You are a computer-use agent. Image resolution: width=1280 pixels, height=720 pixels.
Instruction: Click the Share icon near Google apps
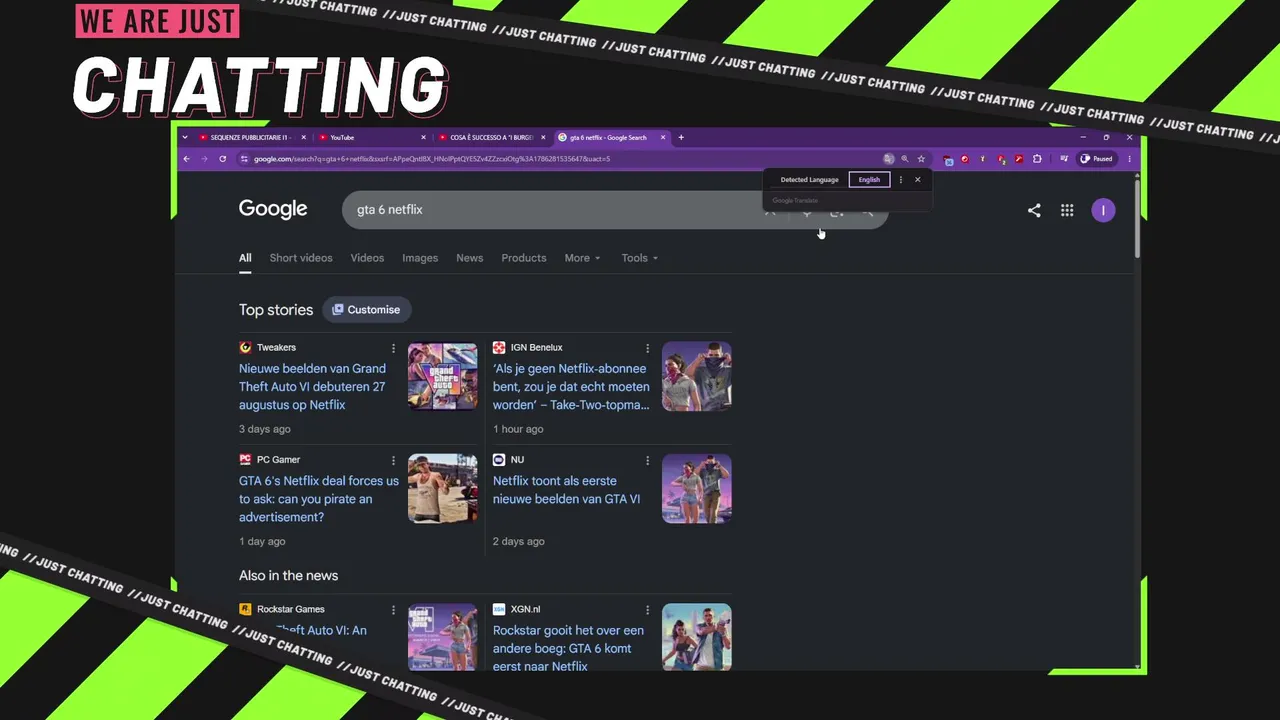pyautogui.click(x=1034, y=210)
